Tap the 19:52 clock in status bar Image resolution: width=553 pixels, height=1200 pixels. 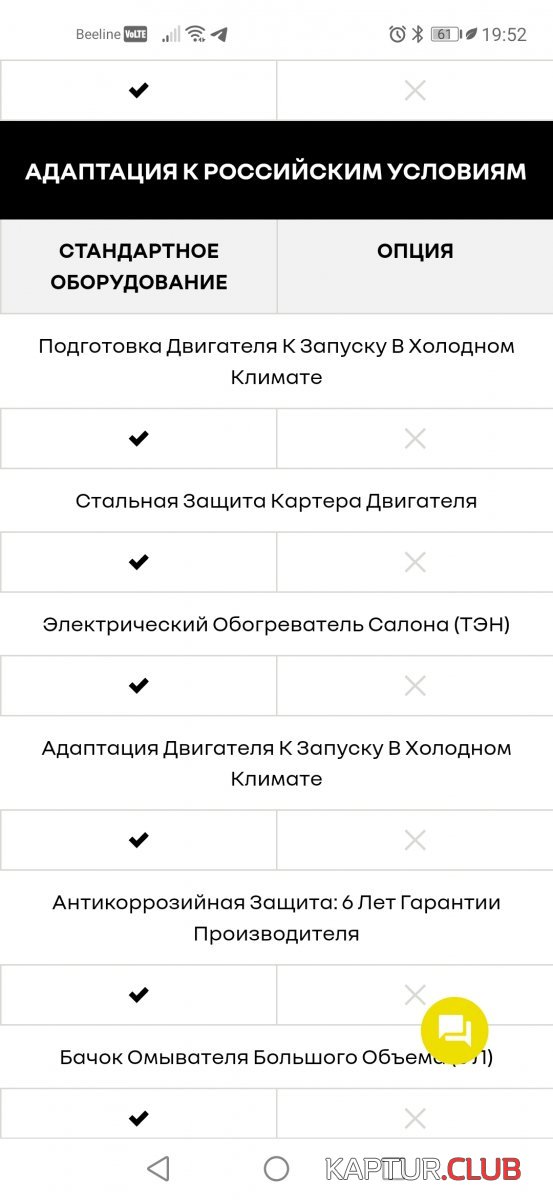point(504,34)
